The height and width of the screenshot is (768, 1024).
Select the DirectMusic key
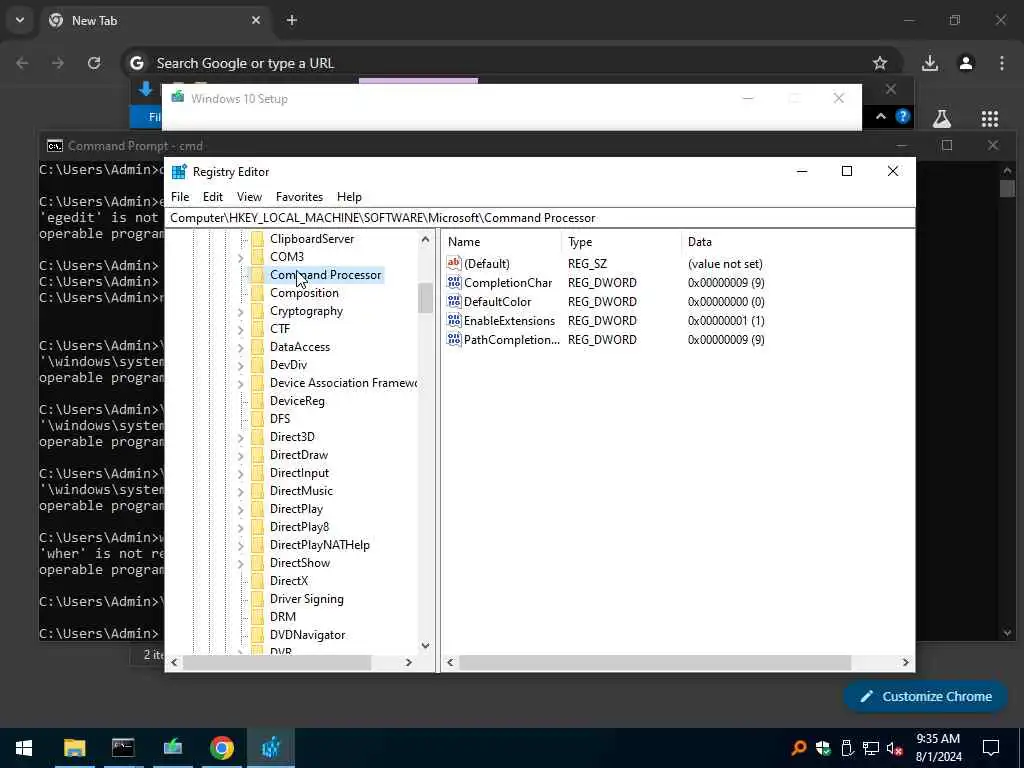pos(301,490)
